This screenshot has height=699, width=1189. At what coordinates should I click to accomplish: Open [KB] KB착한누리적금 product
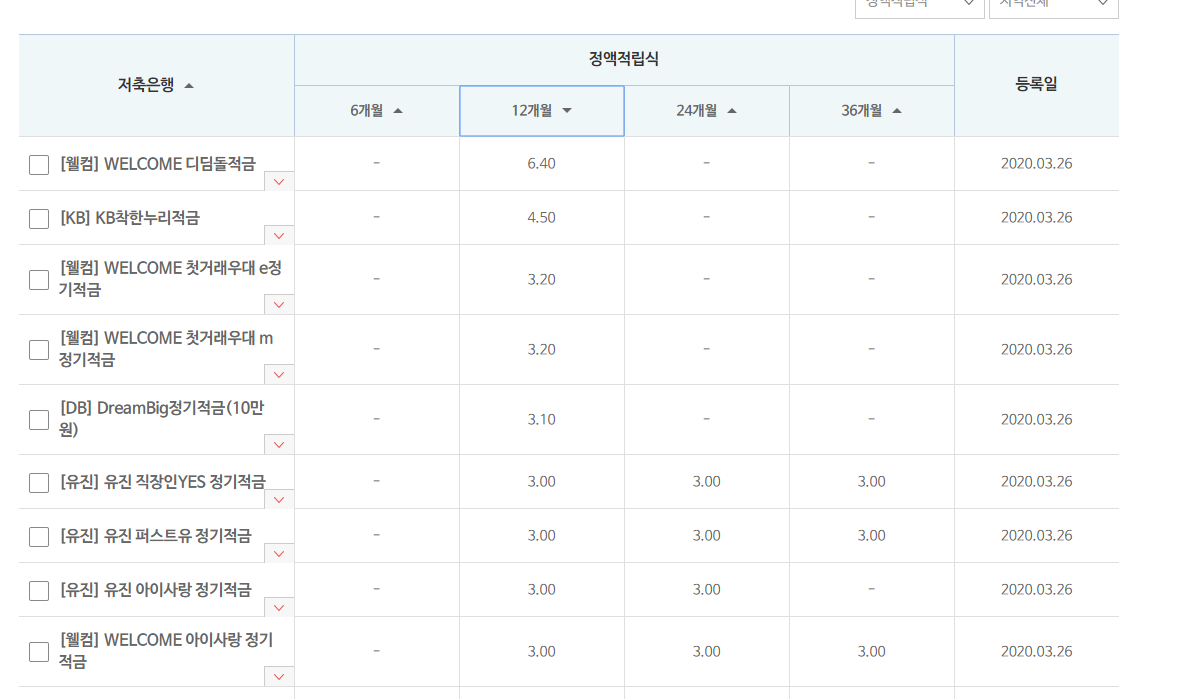(x=130, y=218)
